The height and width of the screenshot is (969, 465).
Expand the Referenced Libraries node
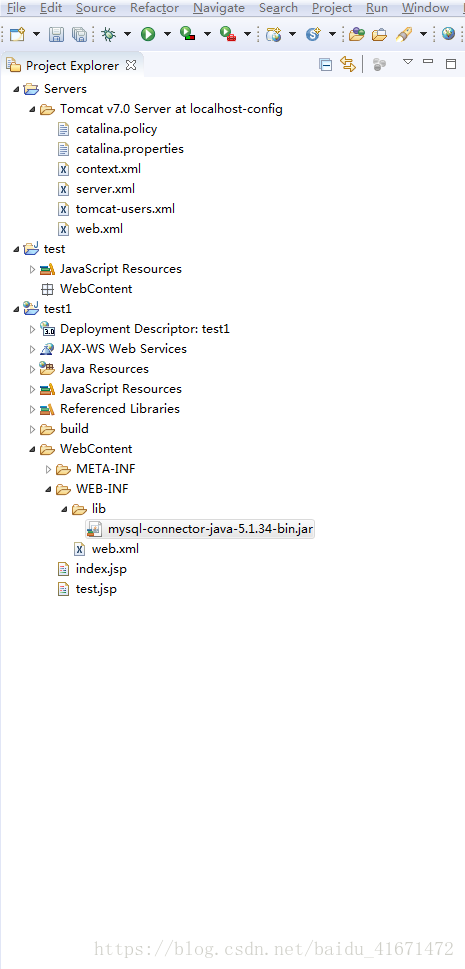click(x=32, y=409)
